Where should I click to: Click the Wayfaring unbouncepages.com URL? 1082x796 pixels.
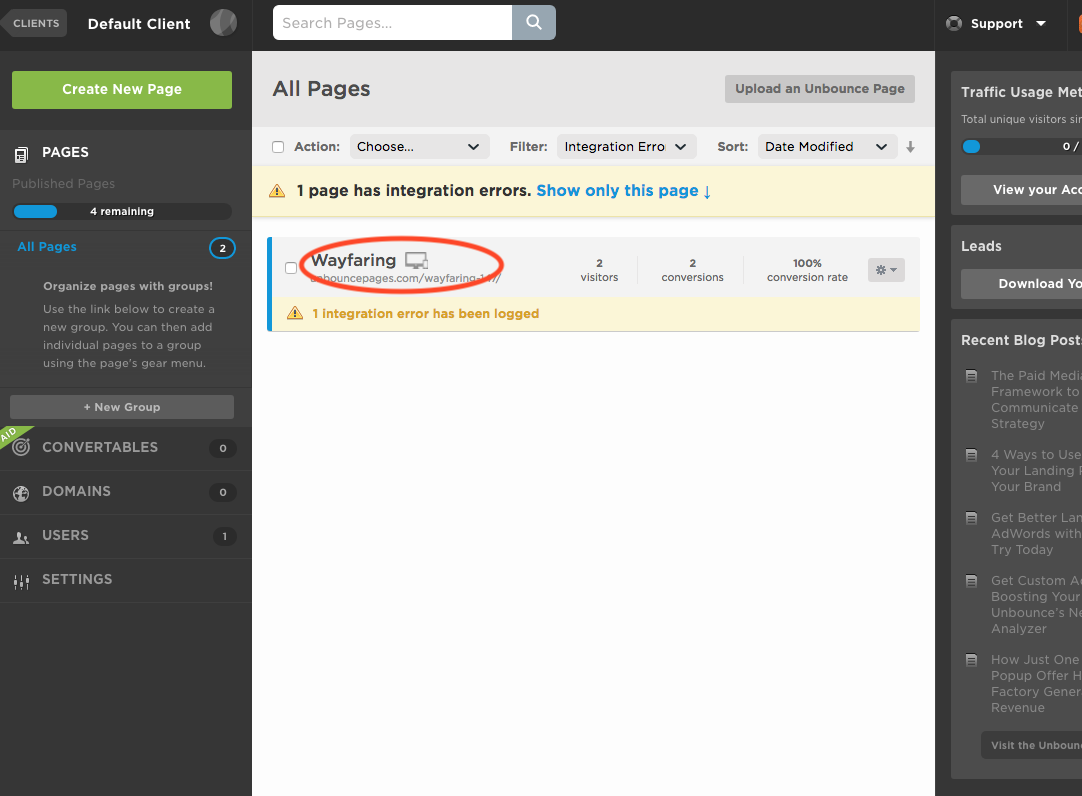(406, 279)
